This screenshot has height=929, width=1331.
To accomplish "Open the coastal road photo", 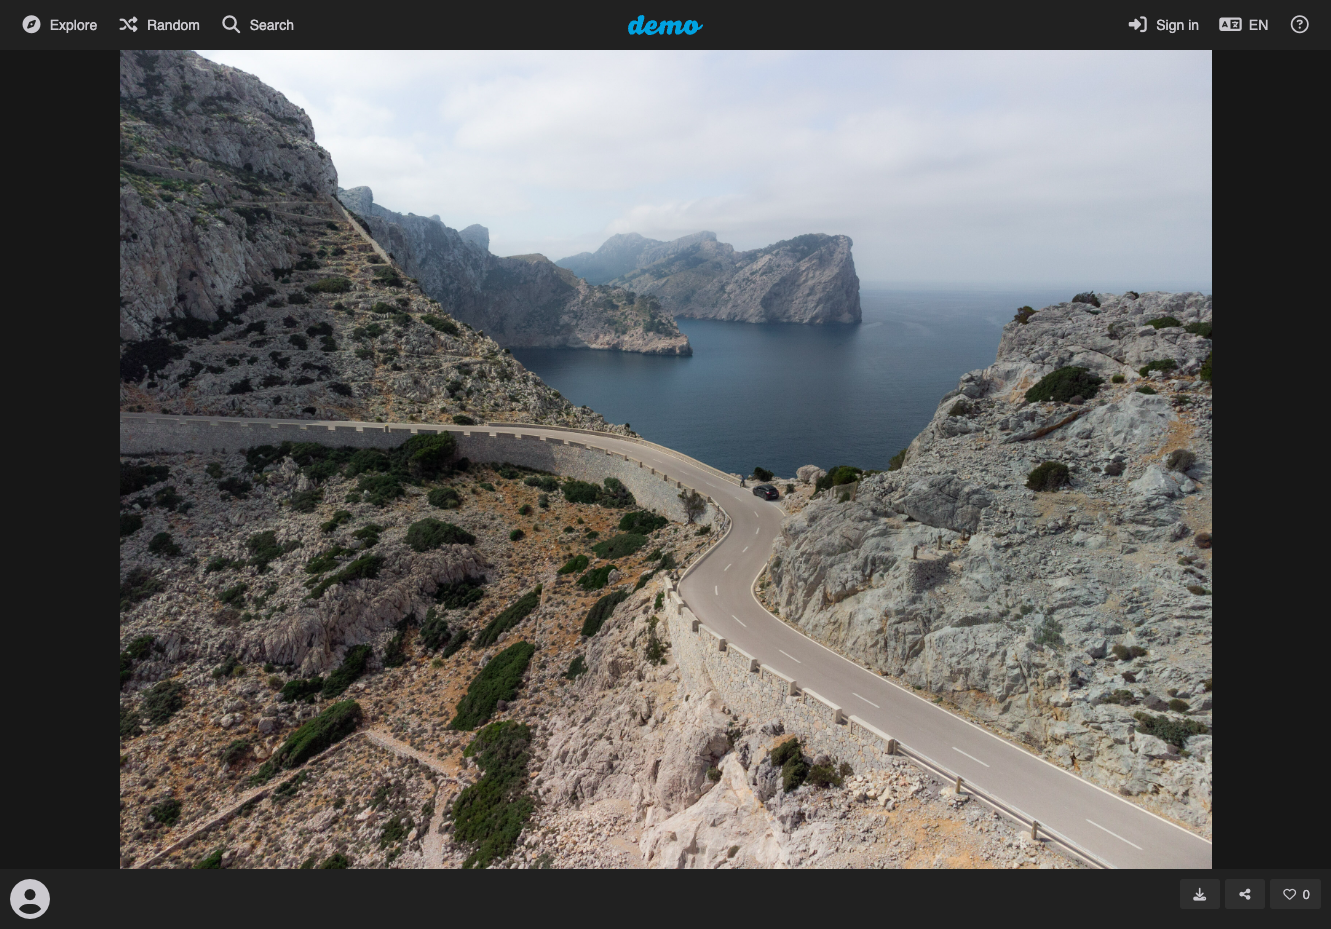I will tap(666, 459).
